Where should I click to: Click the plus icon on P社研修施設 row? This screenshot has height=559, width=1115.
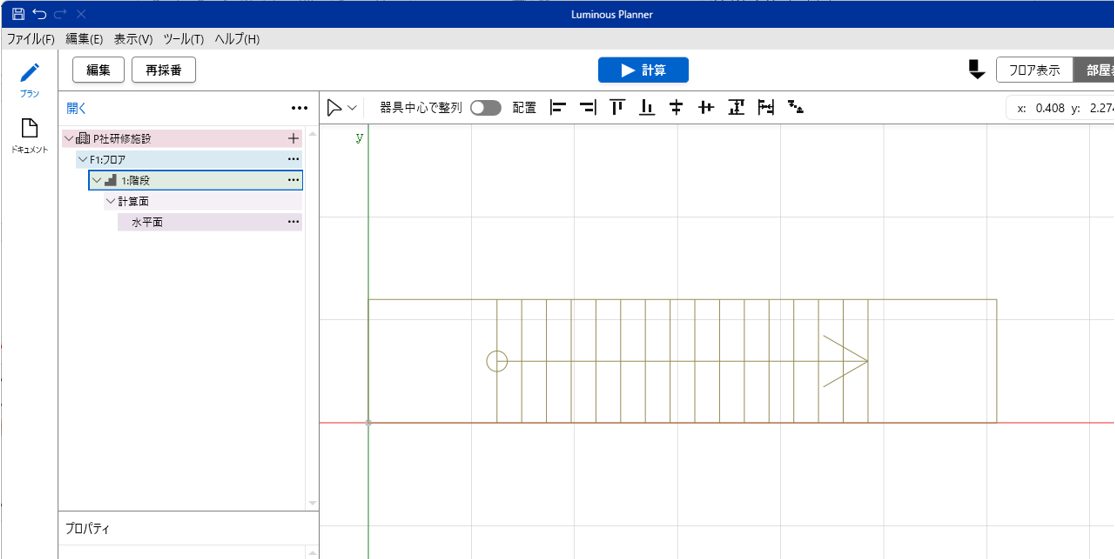click(x=293, y=139)
